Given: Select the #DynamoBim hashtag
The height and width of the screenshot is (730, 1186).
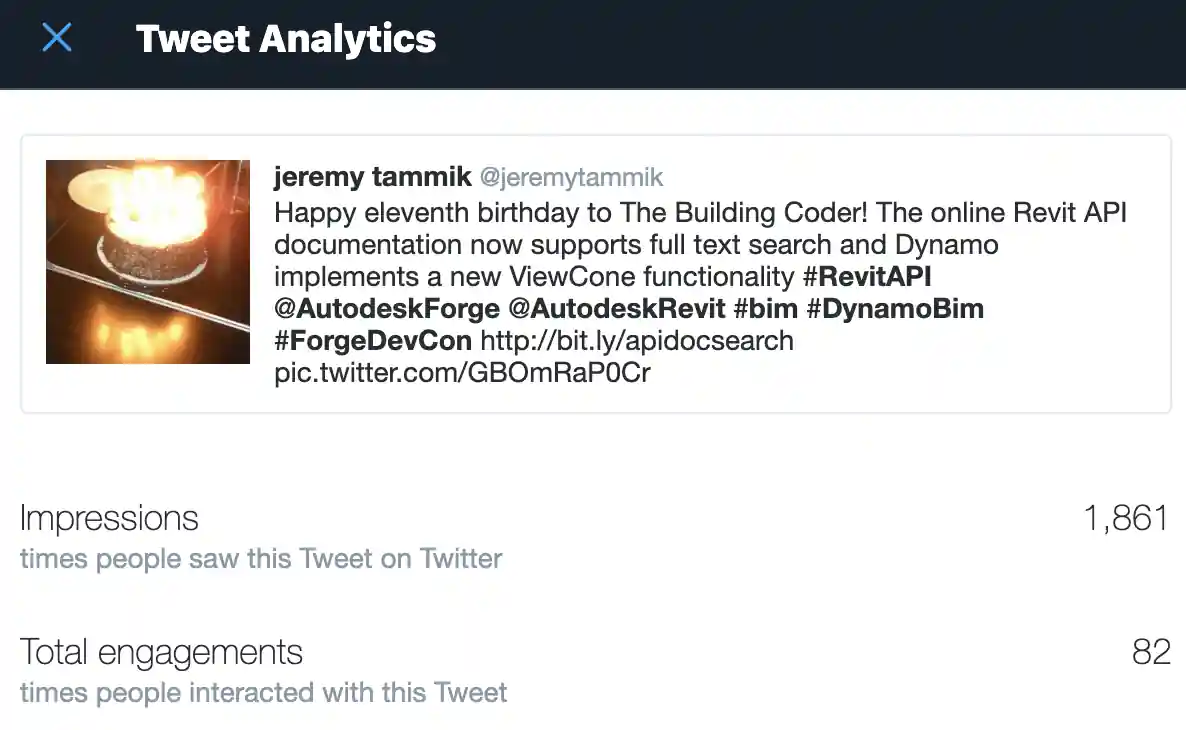Looking at the screenshot, I should click(x=896, y=308).
